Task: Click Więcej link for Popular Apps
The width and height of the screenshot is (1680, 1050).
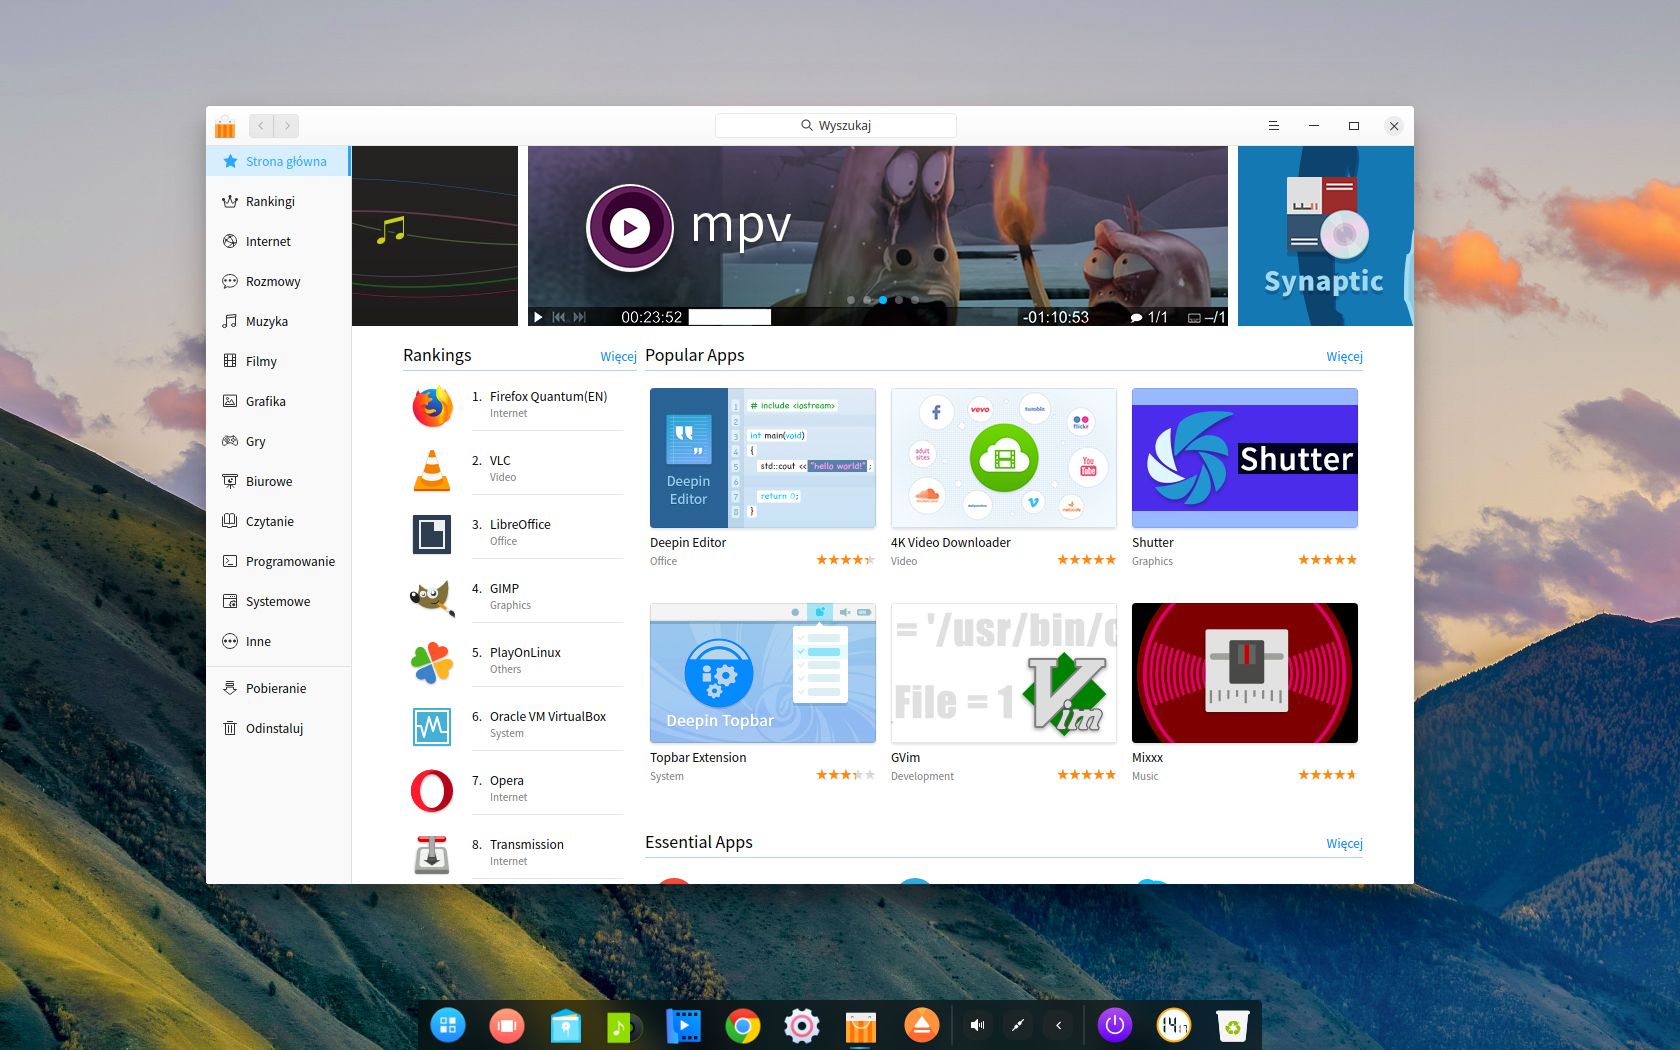Action: pyautogui.click(x=1344, y=357)
